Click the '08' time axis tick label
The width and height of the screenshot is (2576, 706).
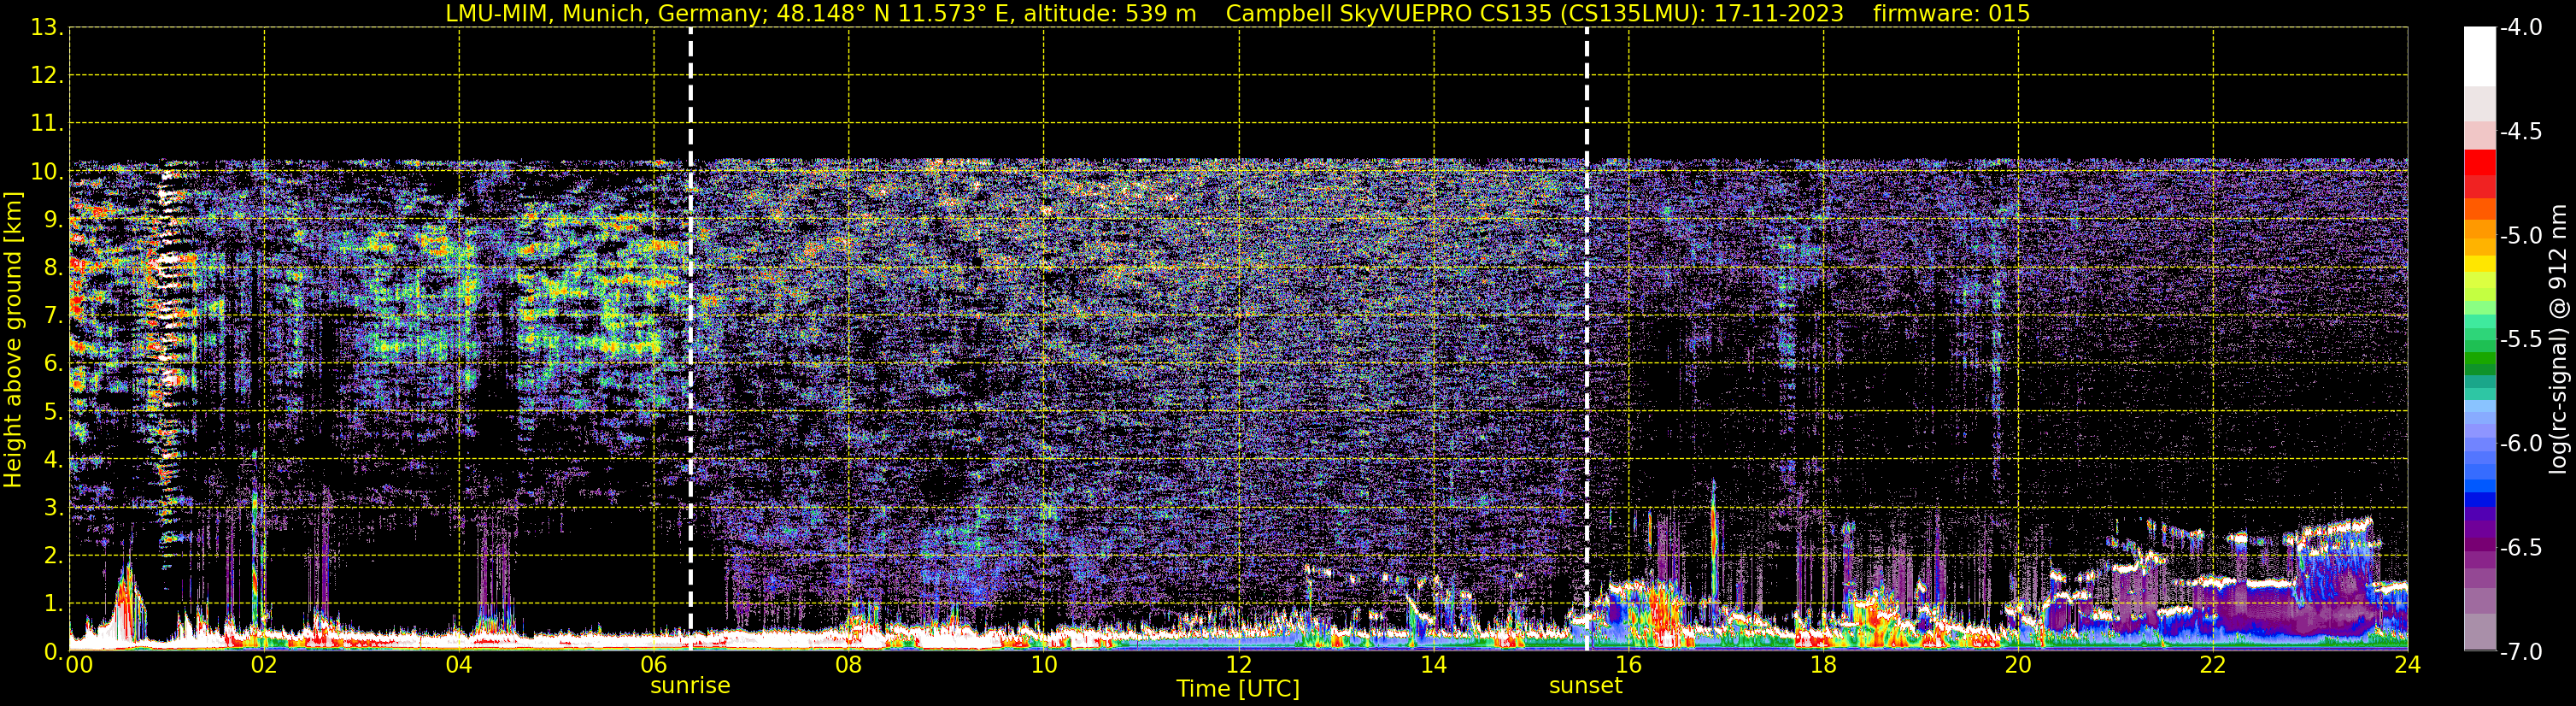click(849, 665)
